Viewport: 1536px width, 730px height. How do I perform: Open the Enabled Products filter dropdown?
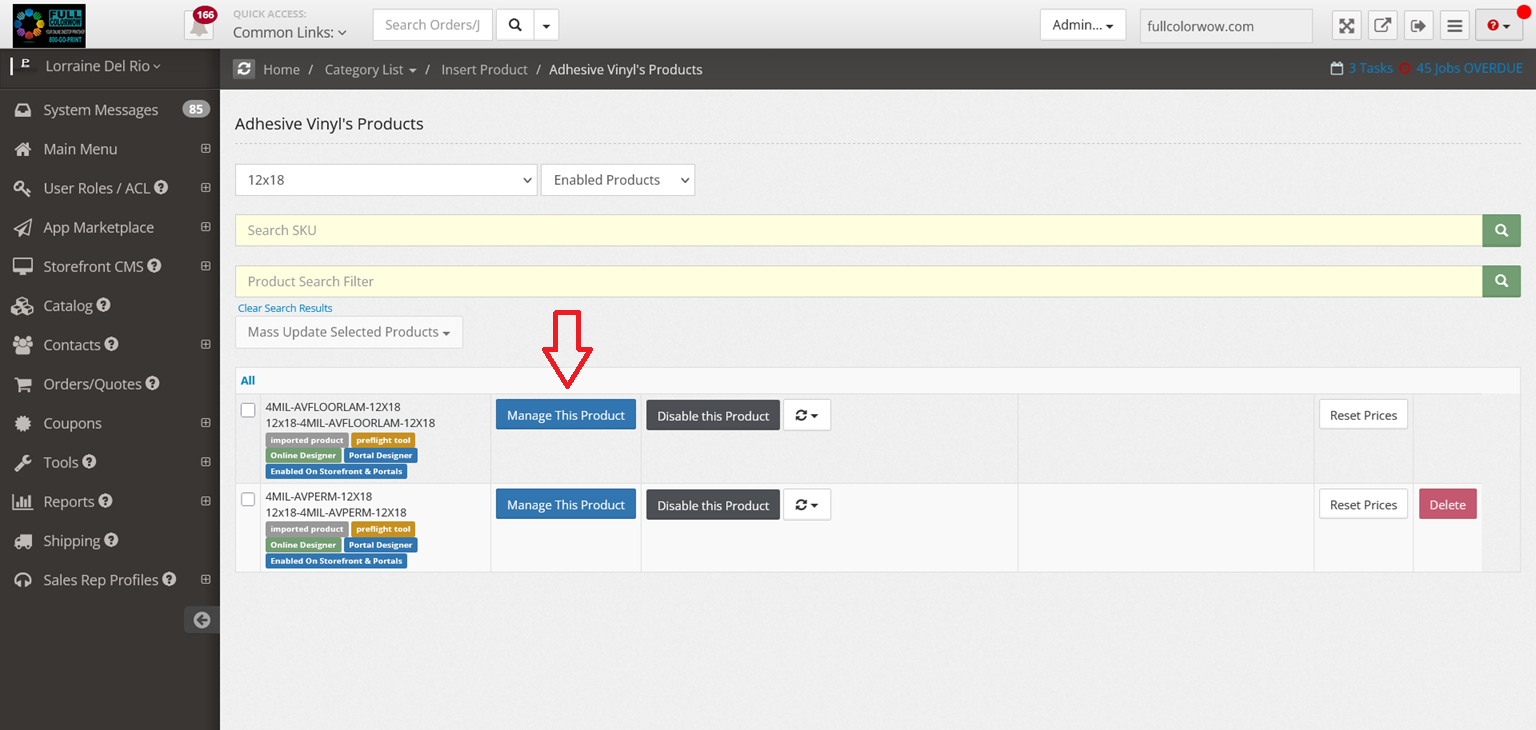pyautogui.click(x=617, y=180)
